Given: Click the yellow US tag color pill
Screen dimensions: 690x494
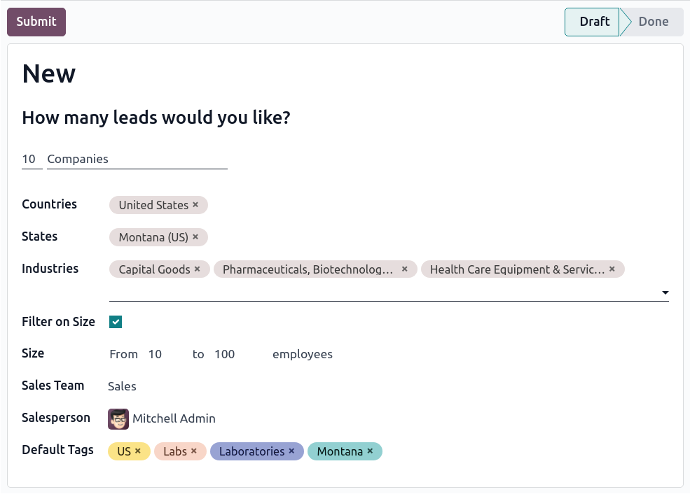Looking at the screenshot, I should point(124,451).
